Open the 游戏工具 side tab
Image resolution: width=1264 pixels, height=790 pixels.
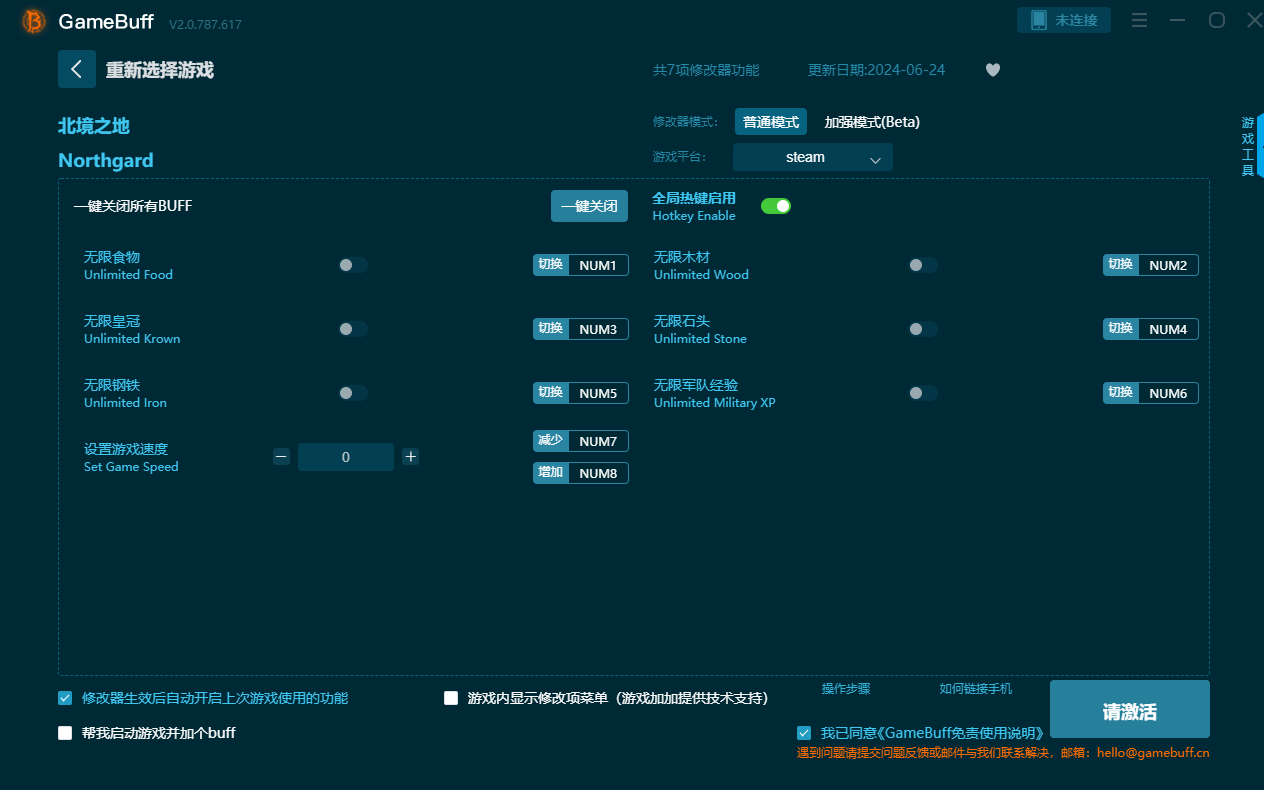[x=1248, y=146]
